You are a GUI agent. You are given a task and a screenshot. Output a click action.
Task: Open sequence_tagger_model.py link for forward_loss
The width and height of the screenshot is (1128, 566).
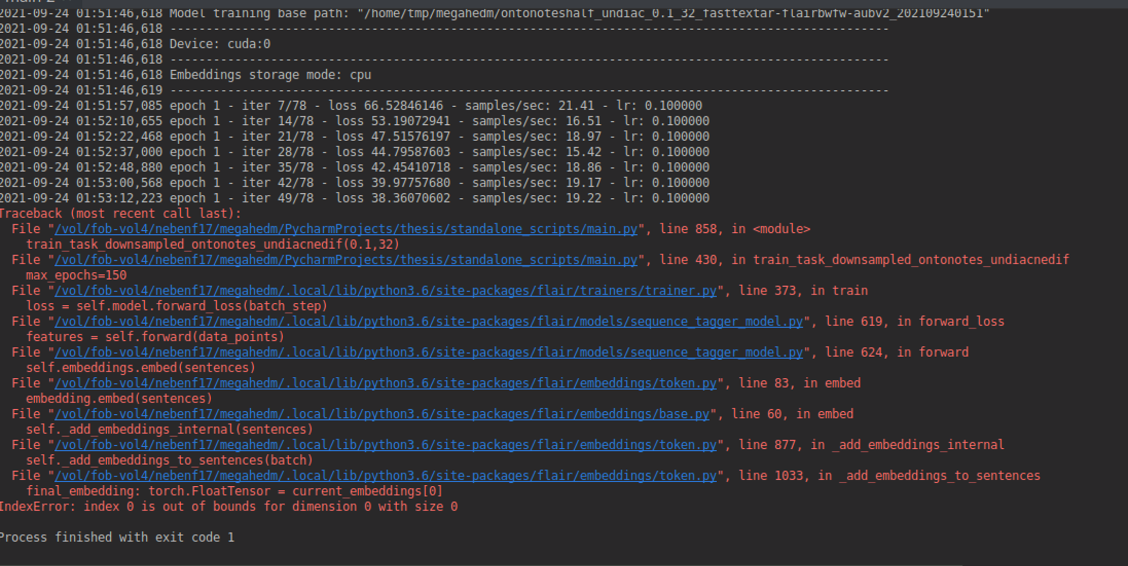click(429, 321)
